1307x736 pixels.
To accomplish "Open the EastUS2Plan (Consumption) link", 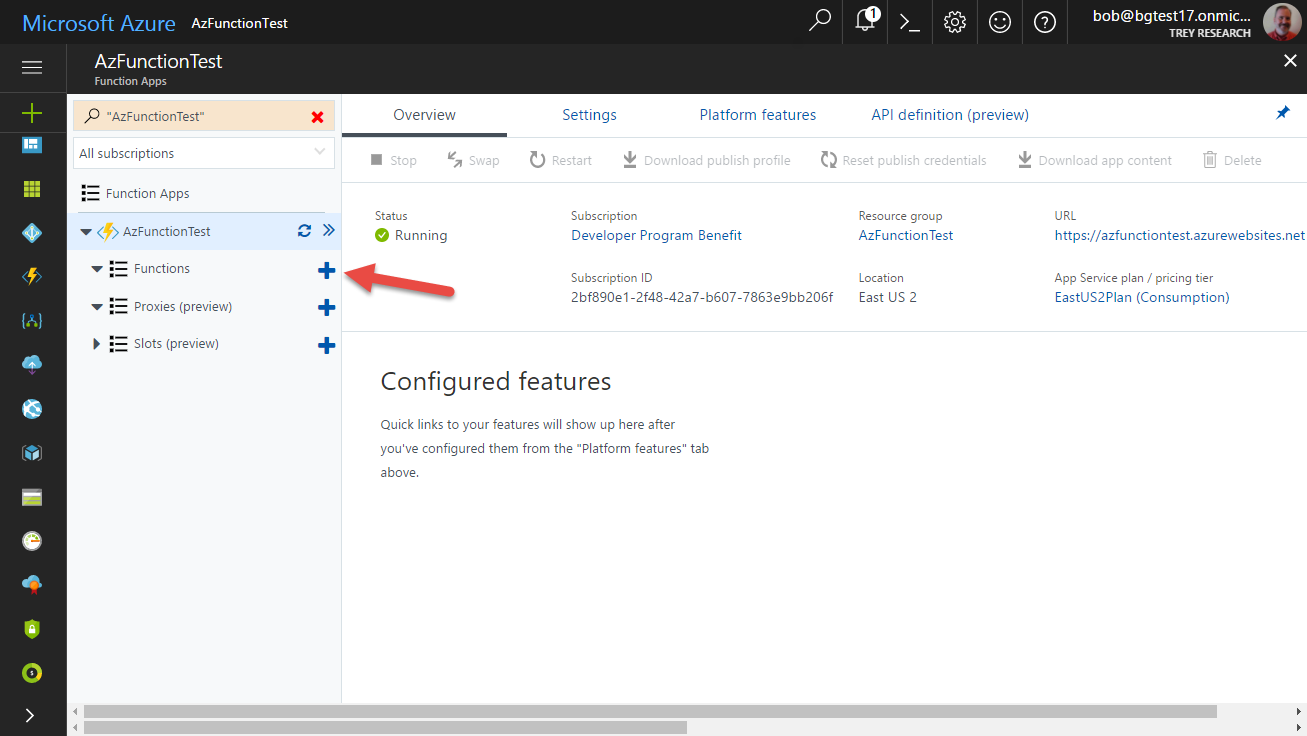I will coord(1142,298).
